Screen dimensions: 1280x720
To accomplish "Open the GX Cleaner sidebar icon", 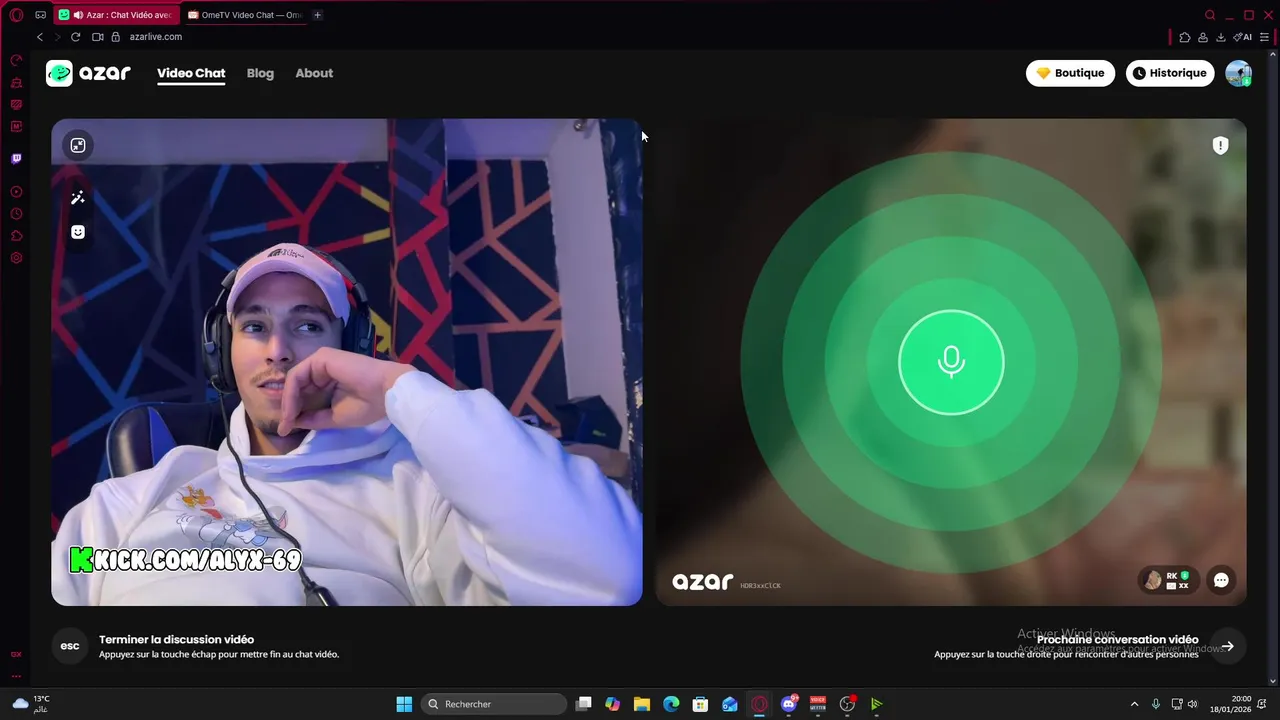I will [16, 83].
